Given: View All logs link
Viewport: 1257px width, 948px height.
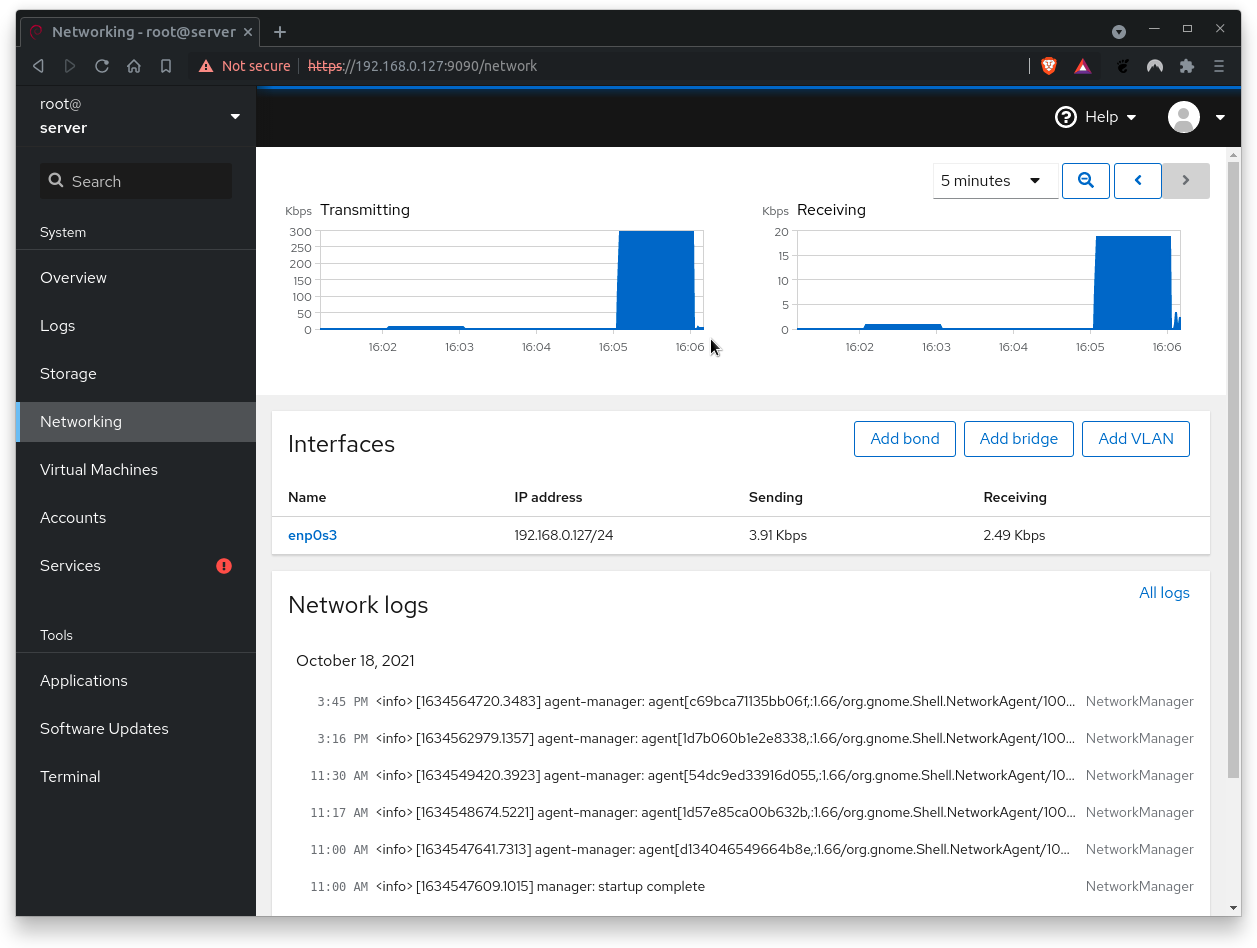Looking at the screenshot, I should click(x=1164, y=593).
